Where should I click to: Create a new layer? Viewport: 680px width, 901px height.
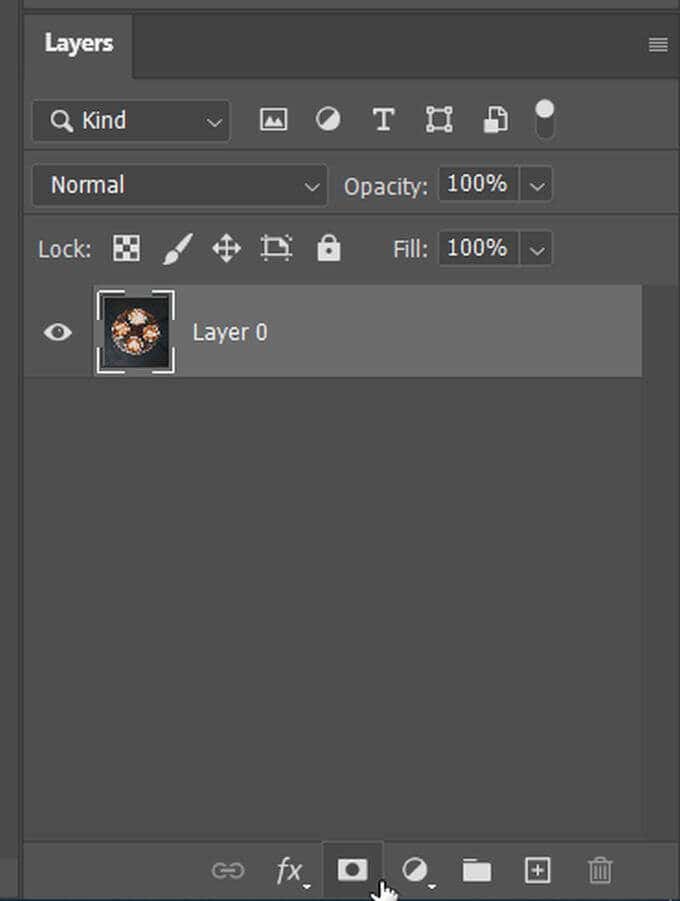(x=537, y=871)
